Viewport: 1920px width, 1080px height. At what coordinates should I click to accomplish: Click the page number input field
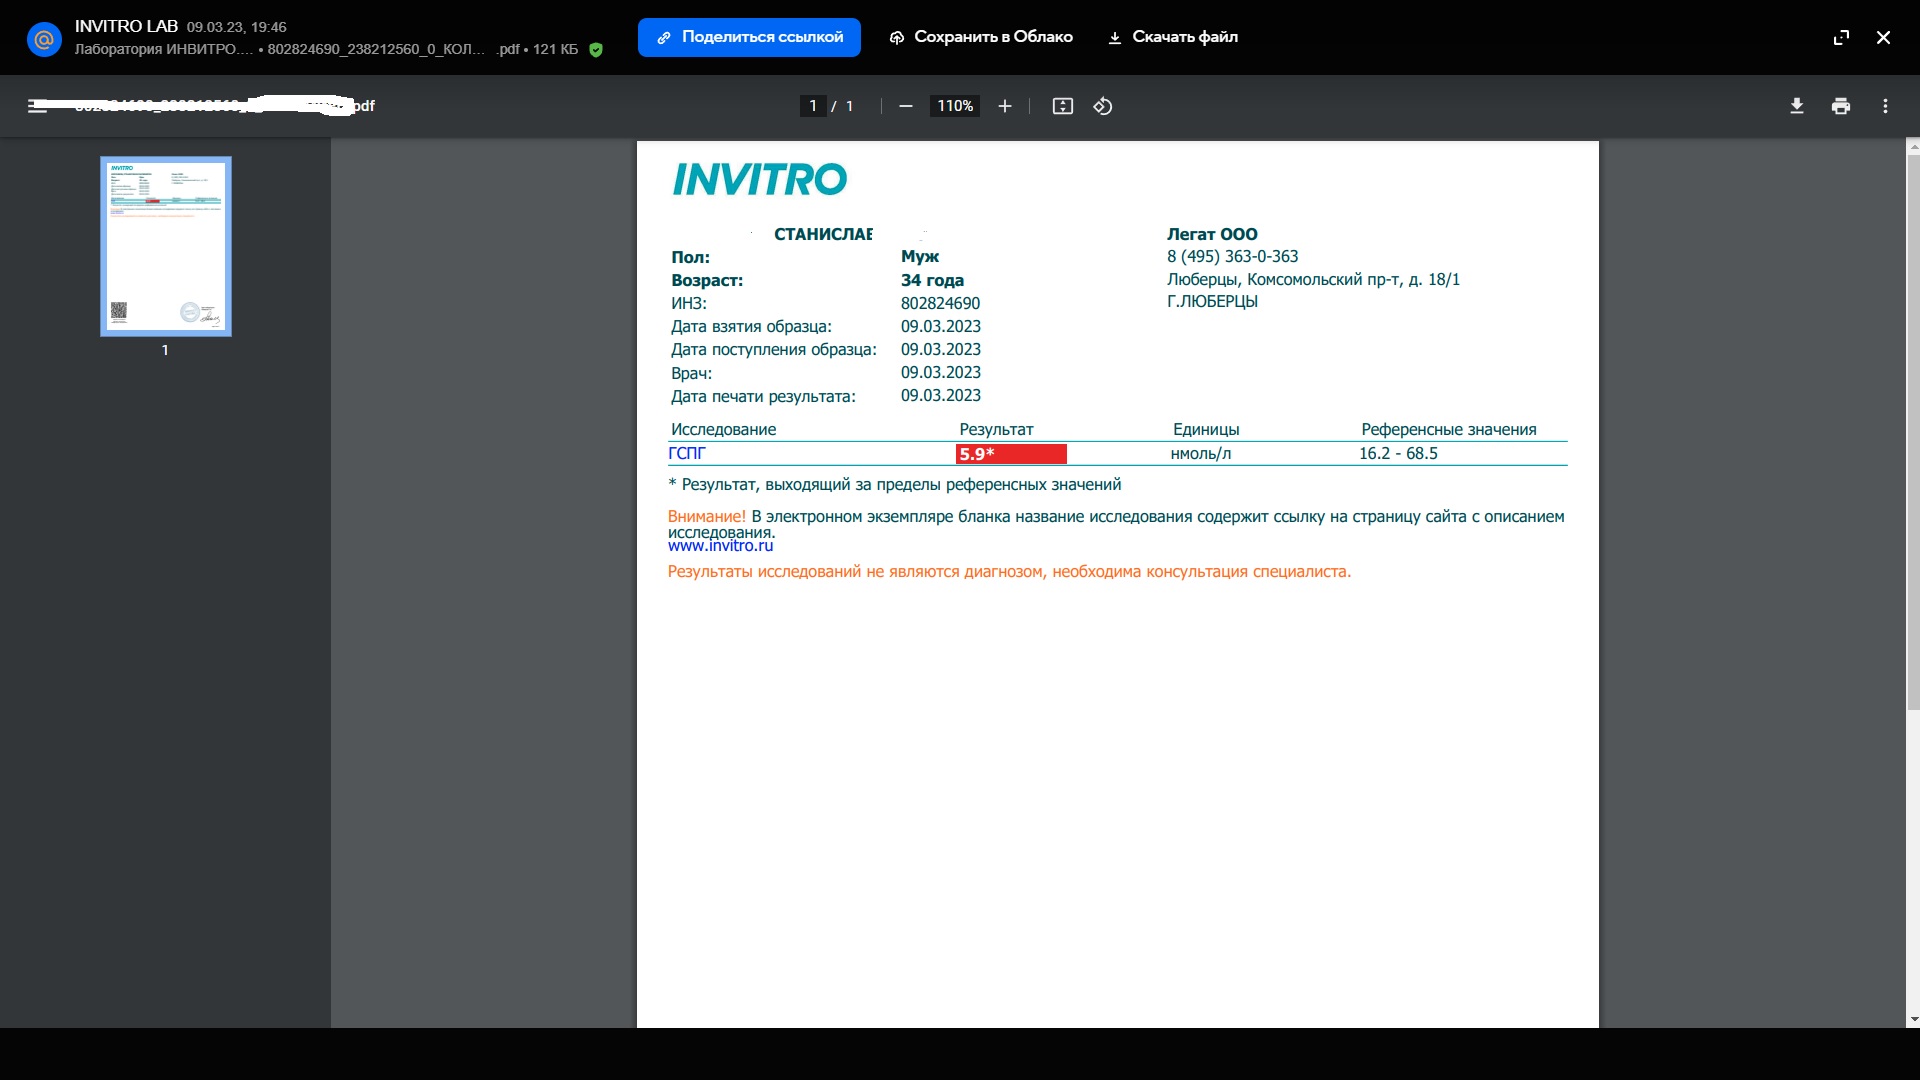[x=813, y=106]
